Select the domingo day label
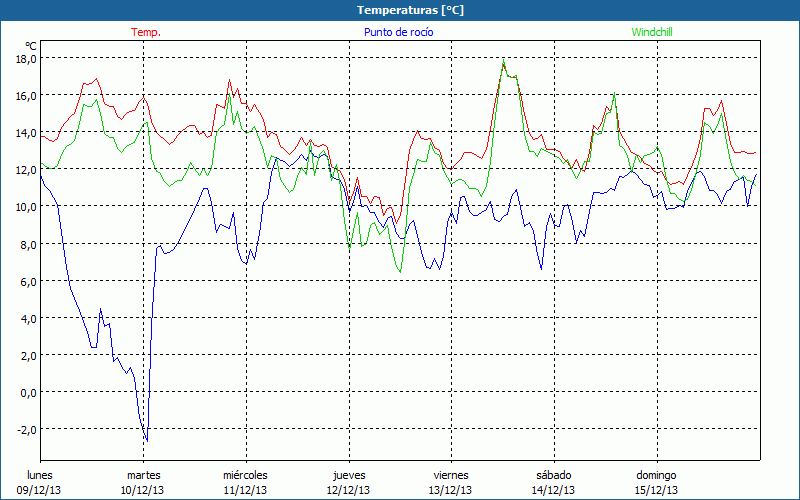 [x=656, y=475]
